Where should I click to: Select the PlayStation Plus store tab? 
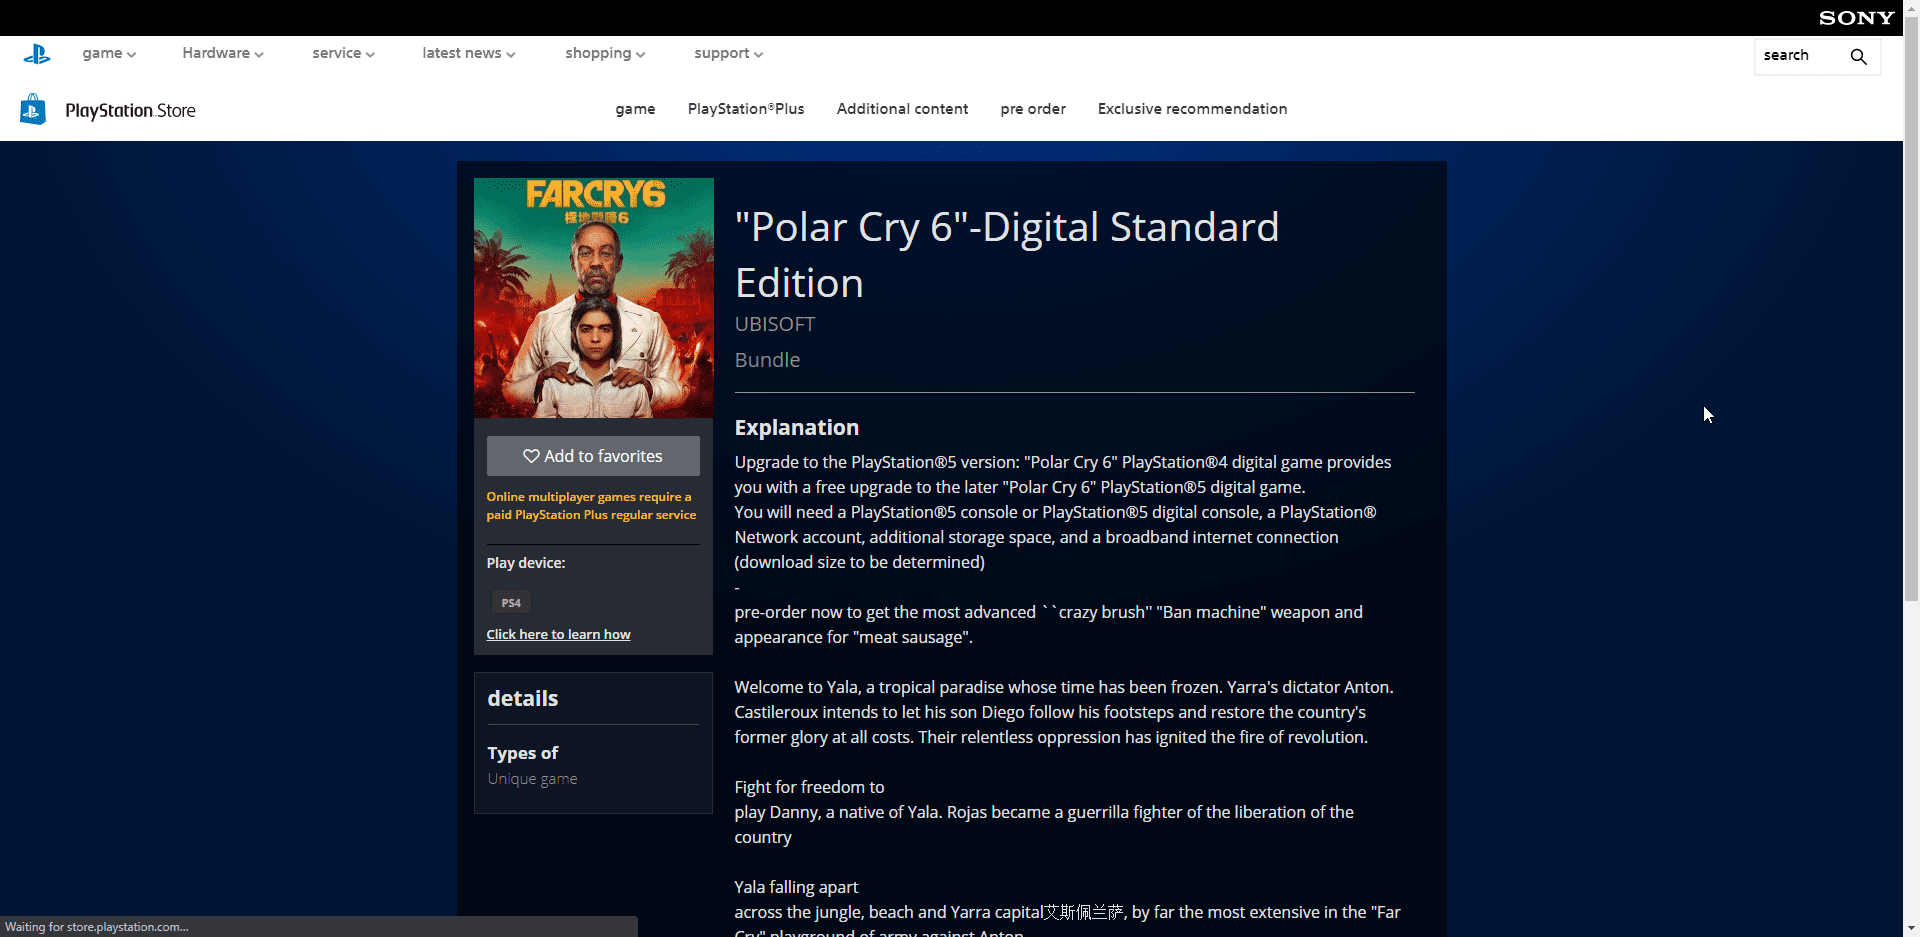(746, 109)
